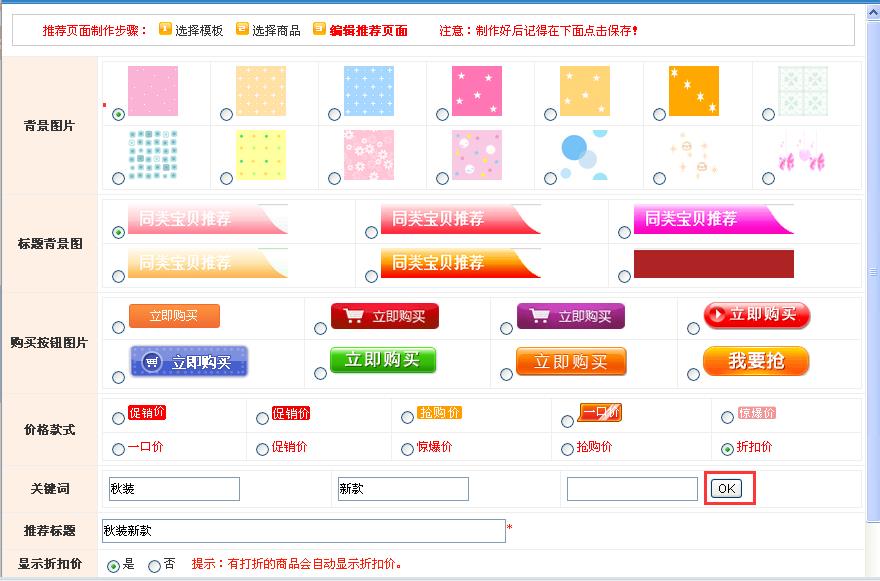This screenshot has height=581, width=880.
Task: Select the 折扣价 price style radio
Action: [727, 449]
